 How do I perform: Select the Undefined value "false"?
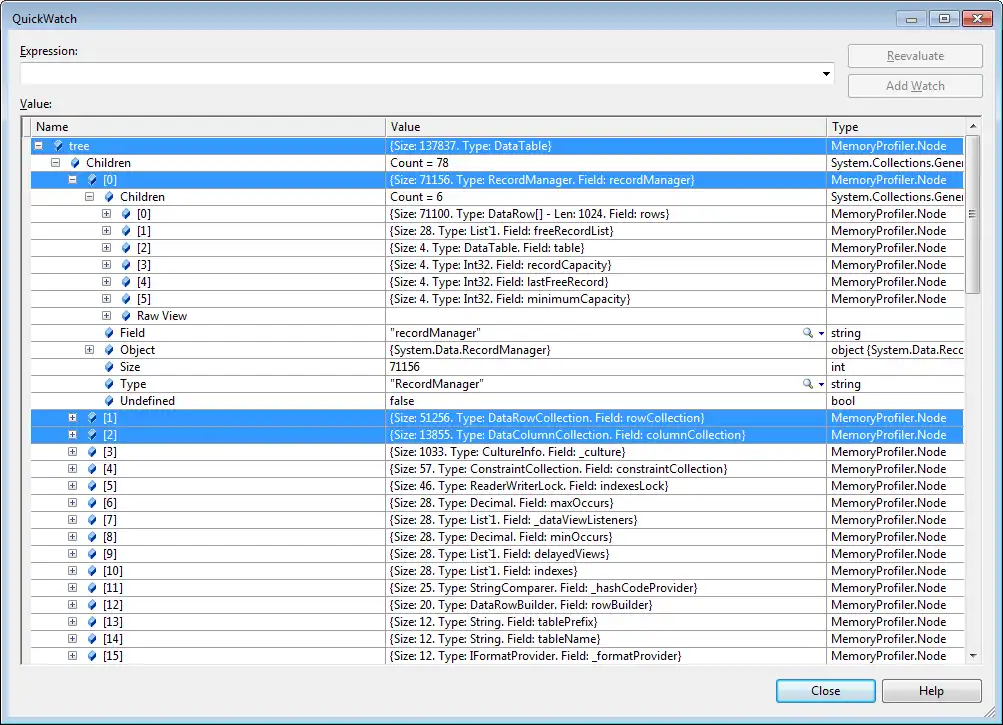[402, 401]
